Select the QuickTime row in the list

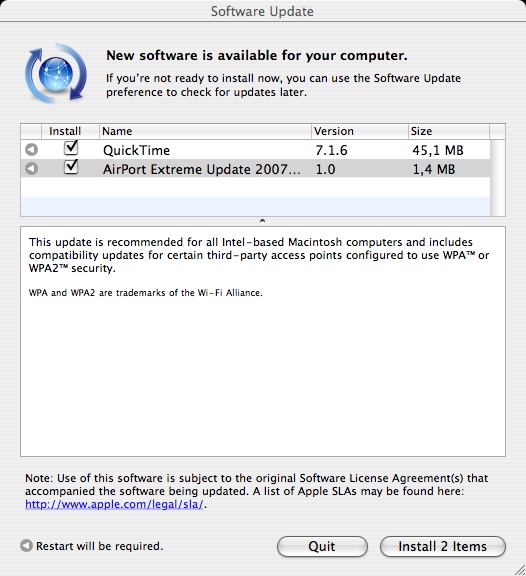click(x=255, y=150)
